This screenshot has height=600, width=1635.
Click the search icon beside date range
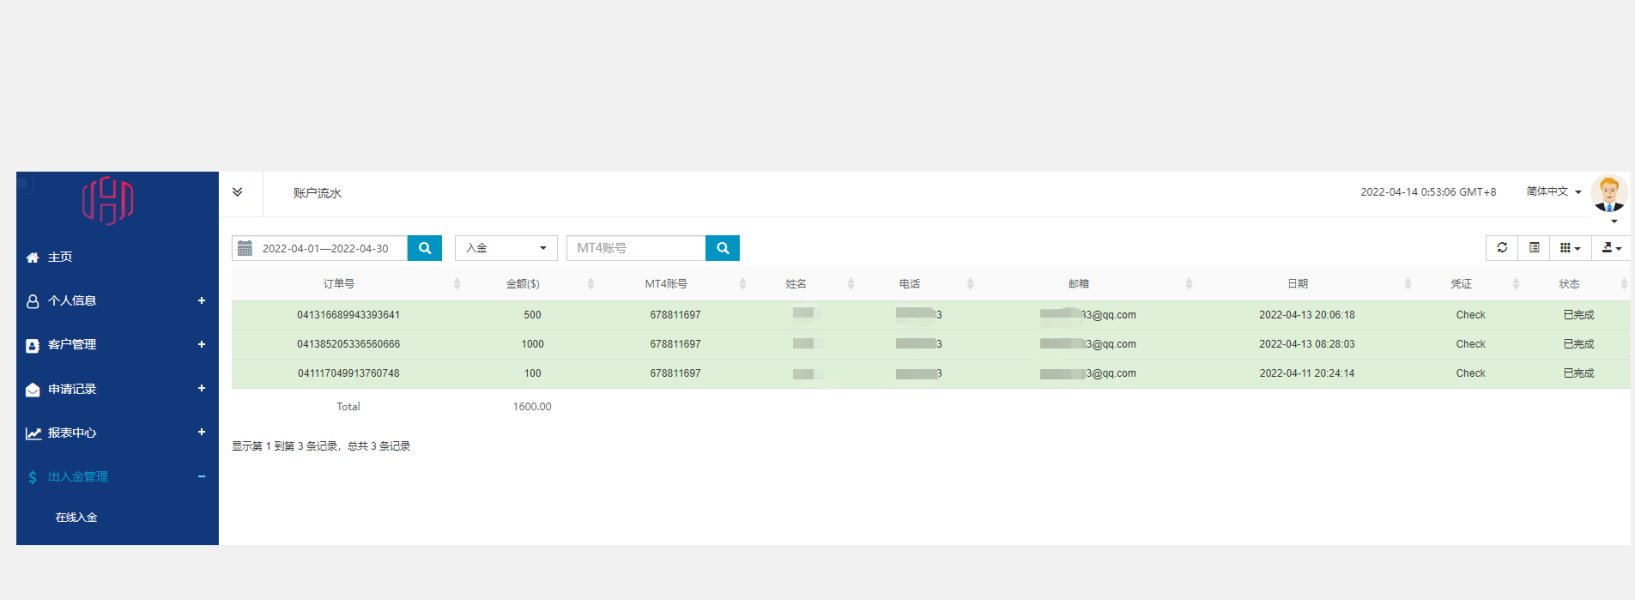coord(425,248)
